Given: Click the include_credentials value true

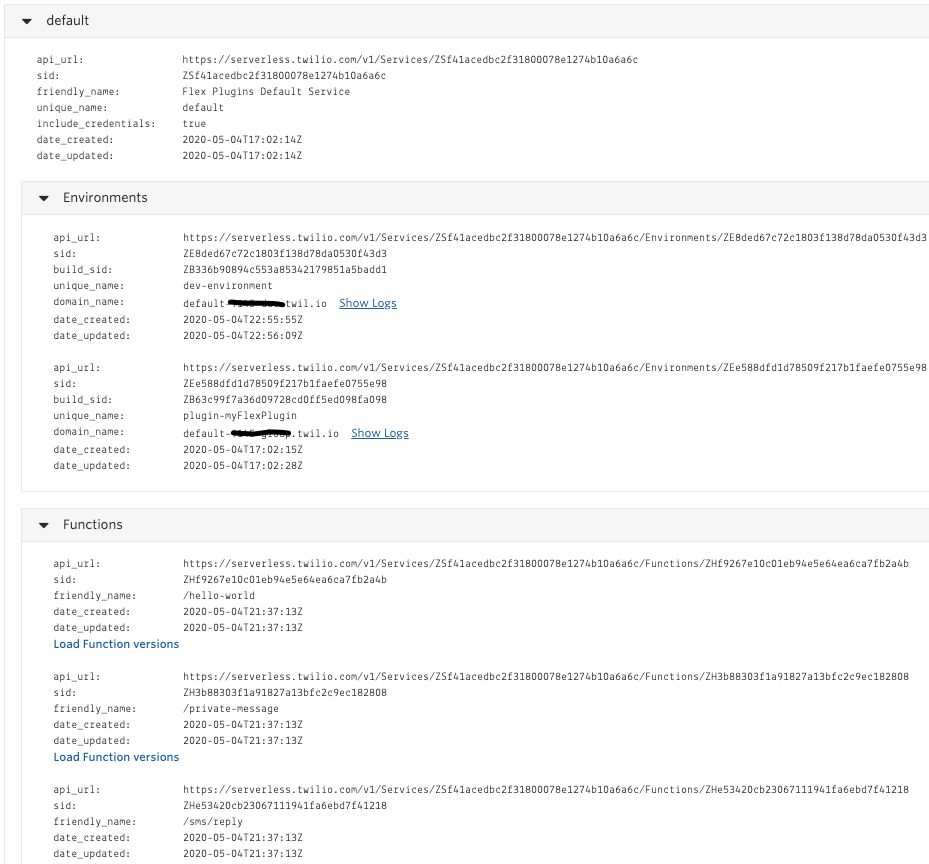Looking at the screenshot, I should 194,123.
